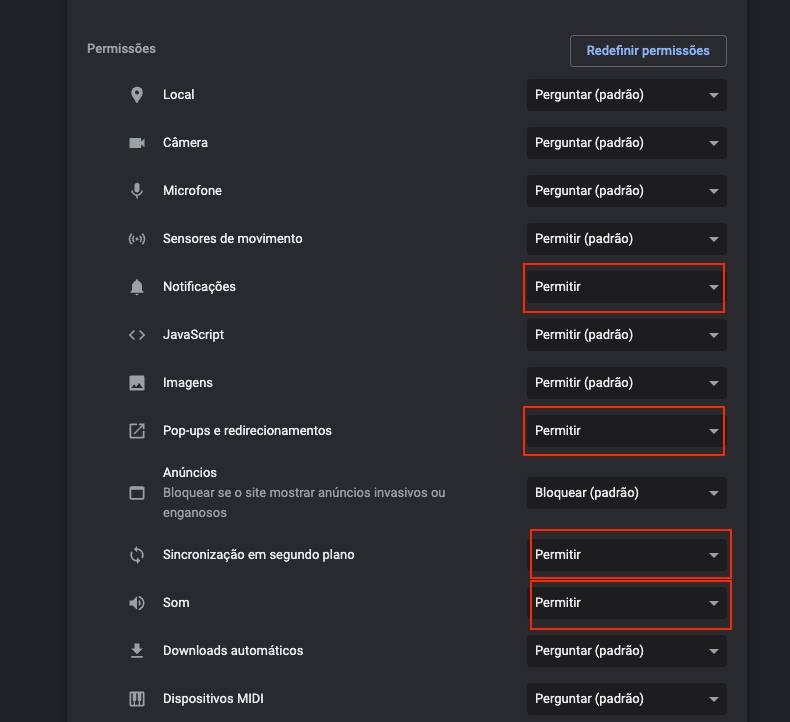
Task: Click the Downloads automáticos arrow icon
Action: (x=137, y=650)
